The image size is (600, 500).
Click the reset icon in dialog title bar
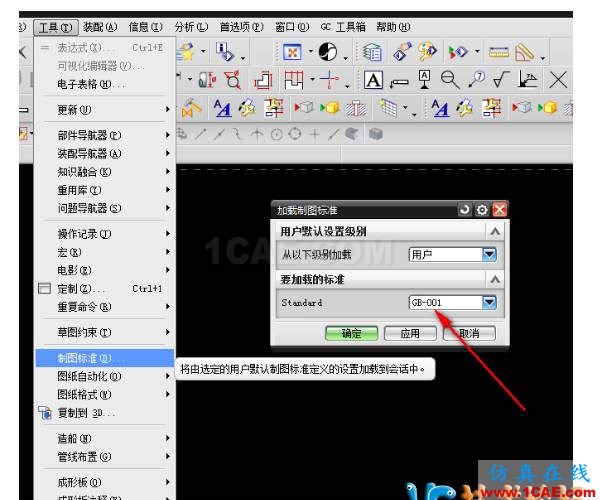[465, 210]
